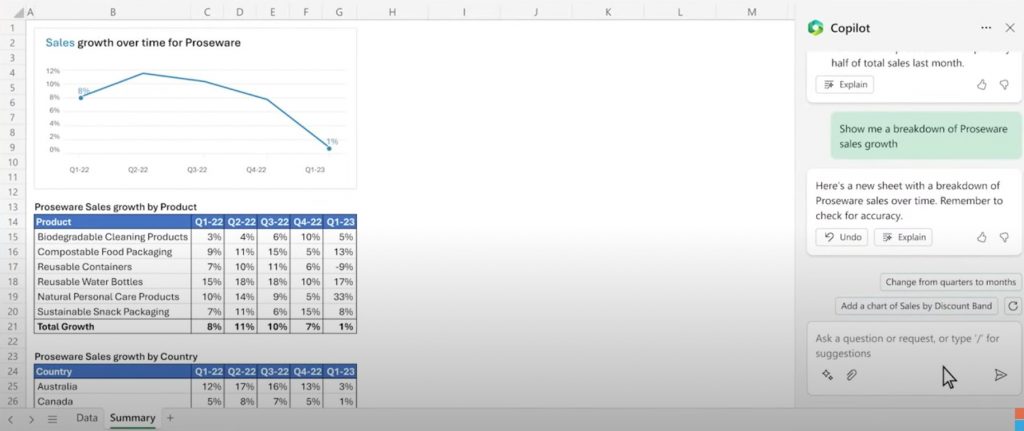Select row 12 header
Viewport: 1024px width, 431px height.
(12, 192)
